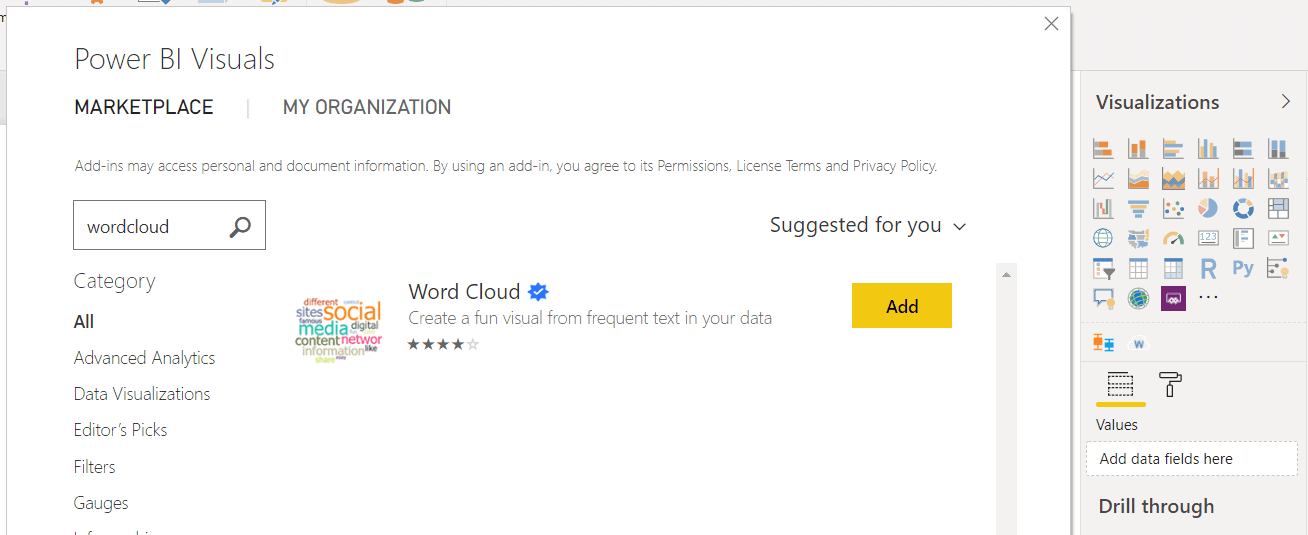This screenshot has width=1308, height=535.
Task: Open the three-dots import custom visual menu
Action: pyautogui.click(x=1208, y=298)
